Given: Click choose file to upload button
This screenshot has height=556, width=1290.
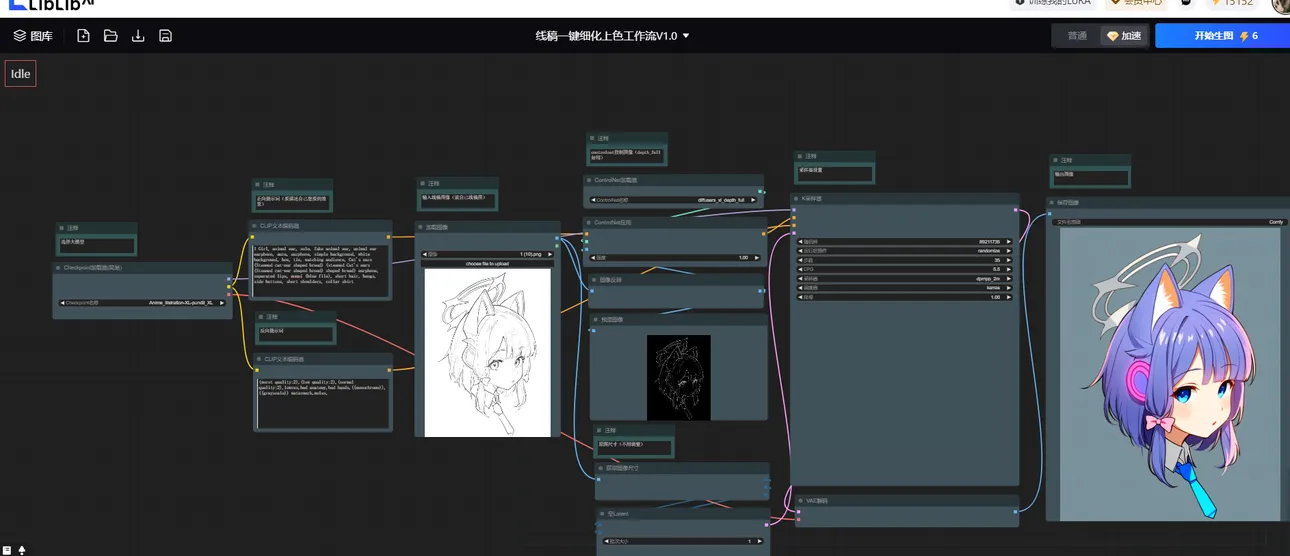Looking at the screenshot, I should (487, 263).
